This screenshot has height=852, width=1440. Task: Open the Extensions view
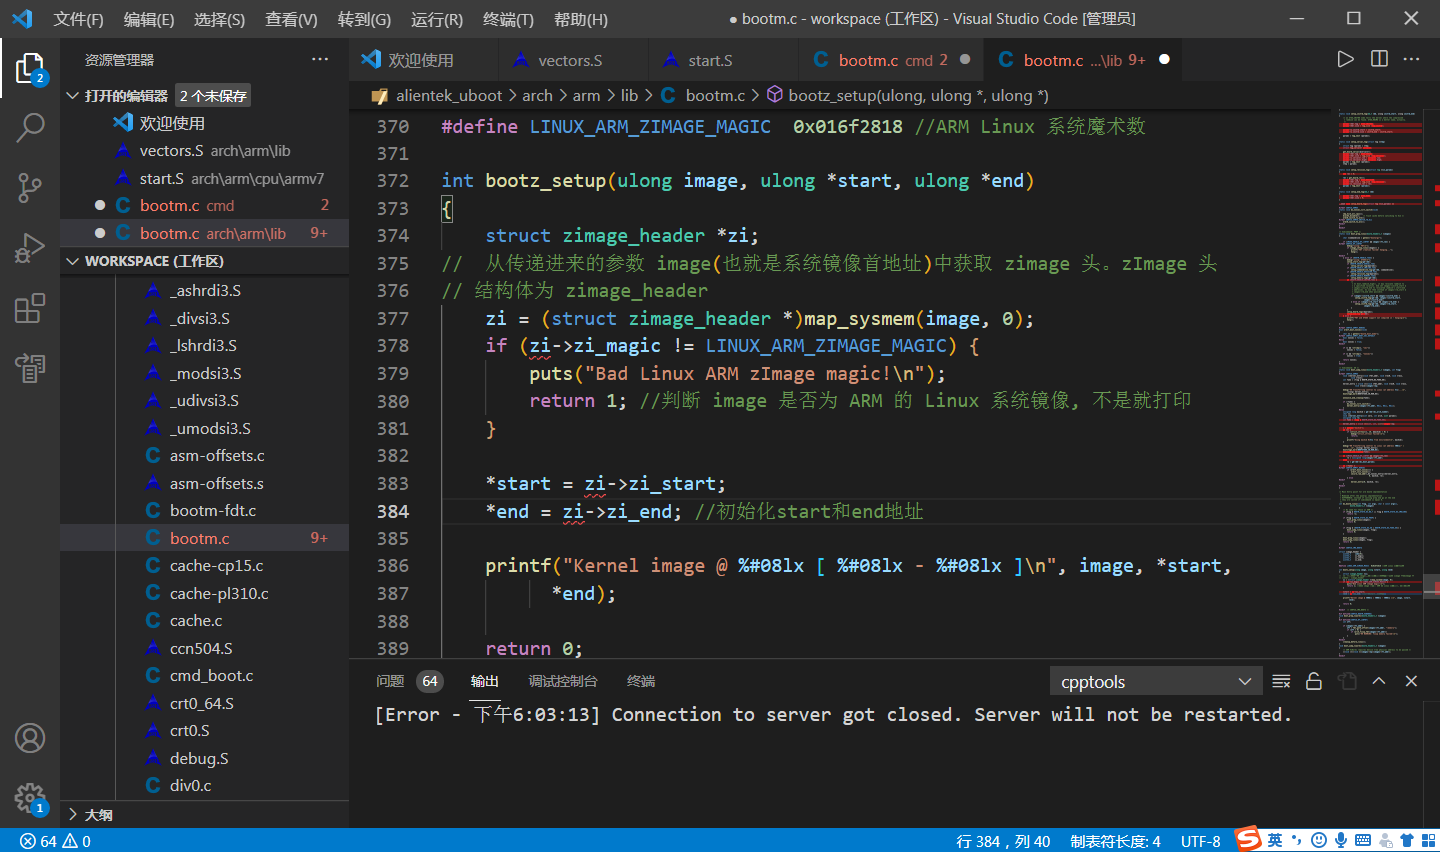(x=30, y=308)
